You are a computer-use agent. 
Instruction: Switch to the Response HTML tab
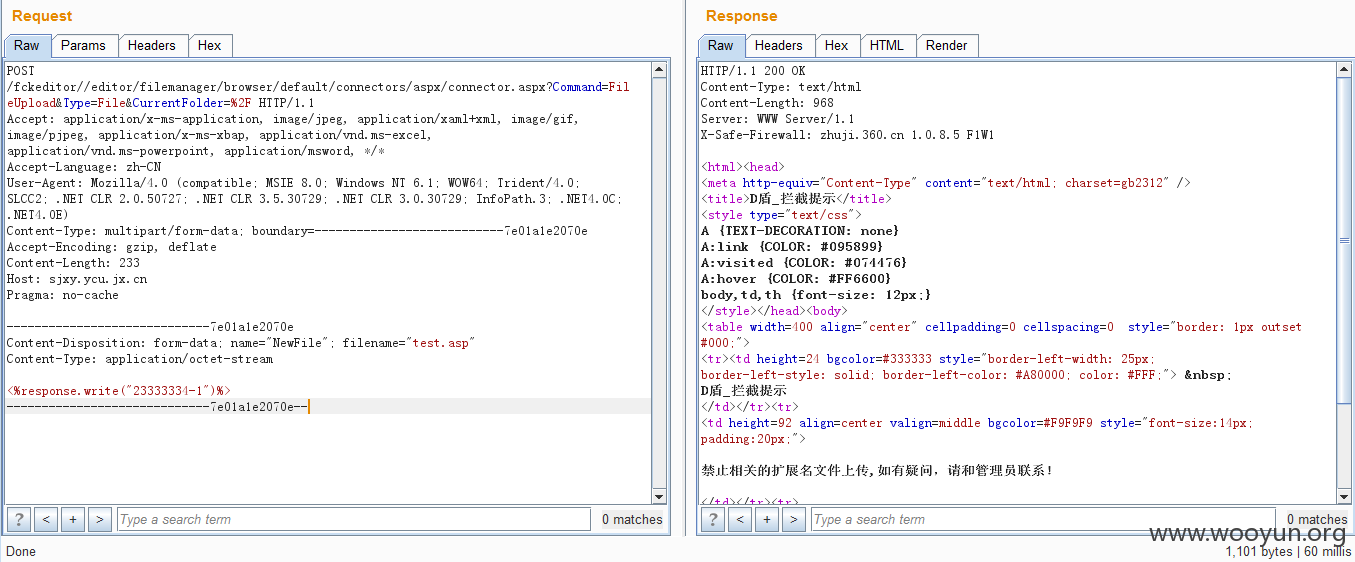(886, 45)
